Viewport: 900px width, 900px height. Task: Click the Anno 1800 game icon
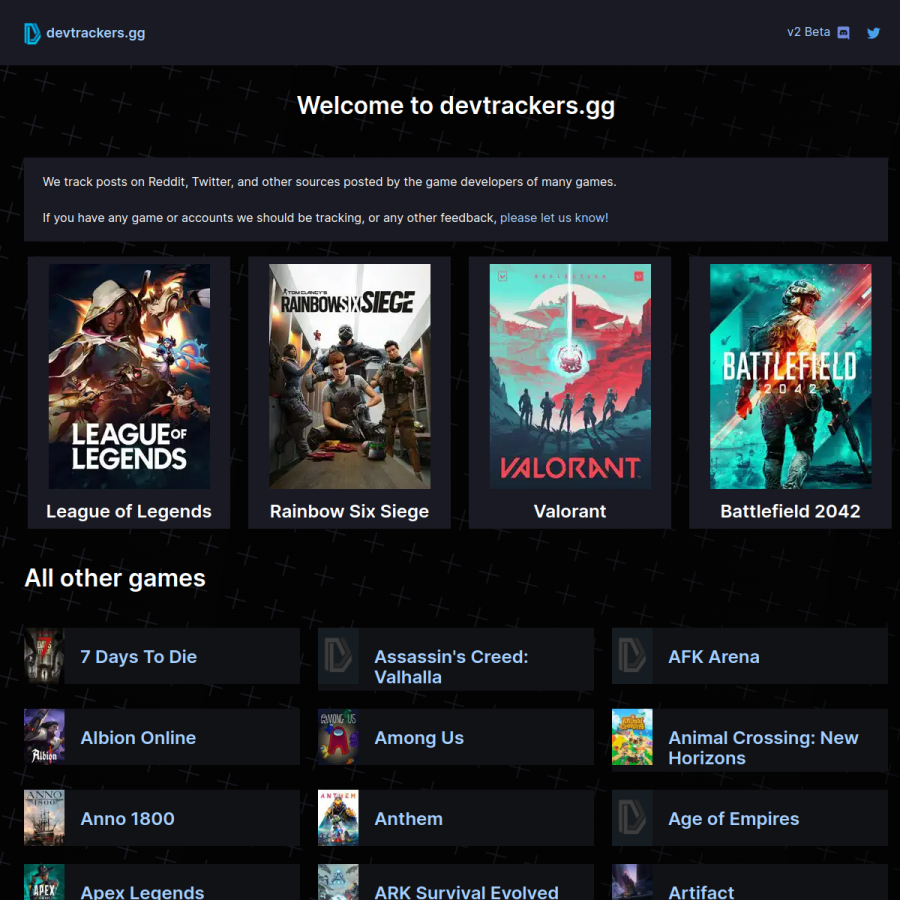coord(44,817)
